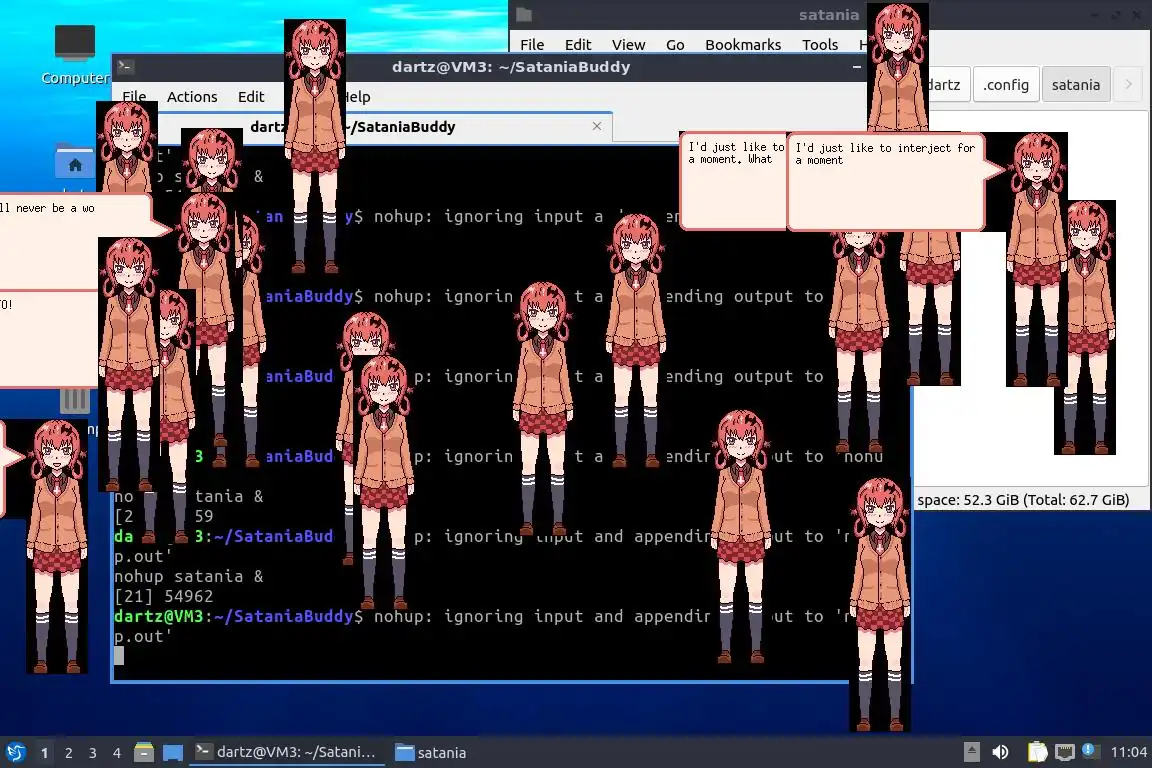The height and width of the screenshot is (768, 1152).
Task: Click the 'never be a wo' speech bubble
Action: tap(75, 242)
